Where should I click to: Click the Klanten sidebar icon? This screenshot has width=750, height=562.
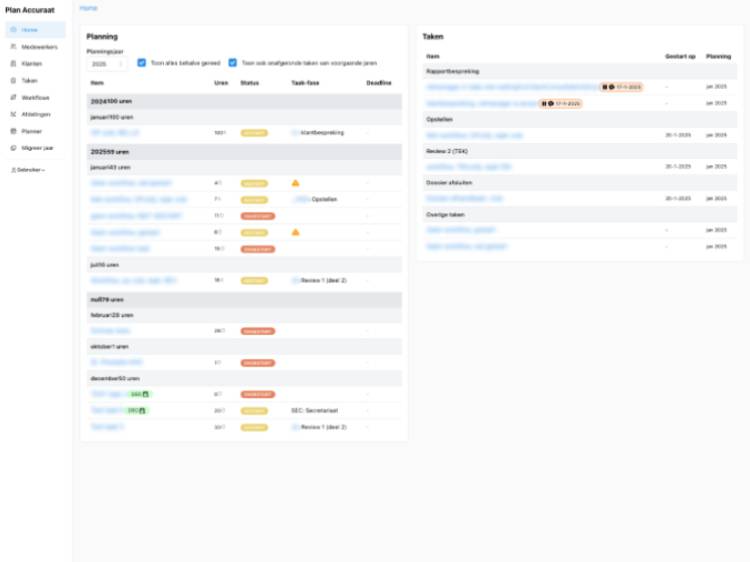13,63
